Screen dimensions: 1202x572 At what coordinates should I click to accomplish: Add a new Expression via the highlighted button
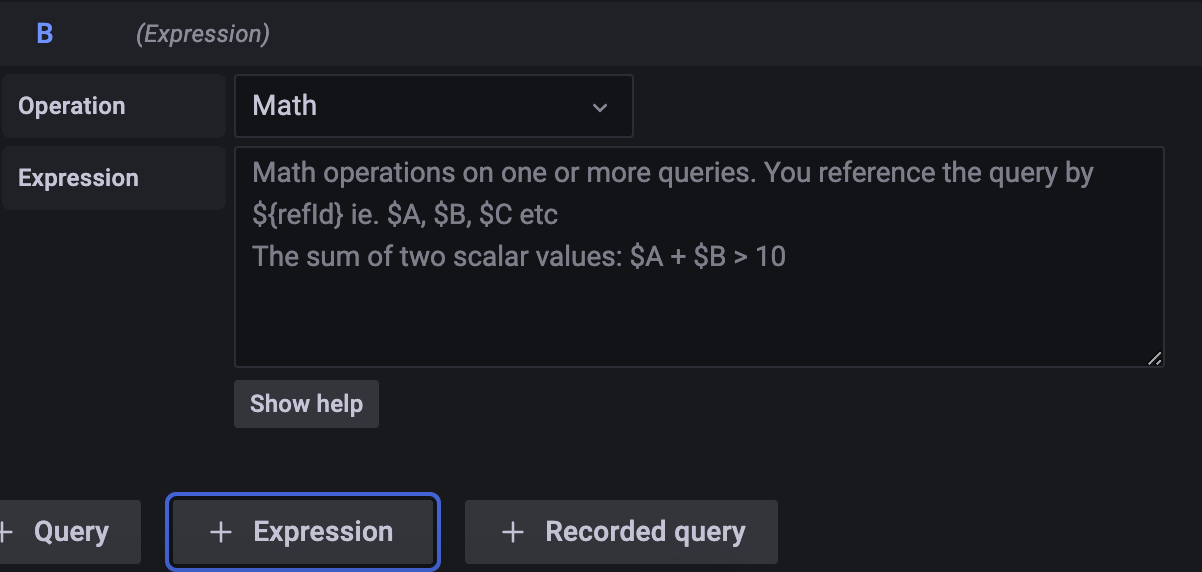[x=323, y=532]
